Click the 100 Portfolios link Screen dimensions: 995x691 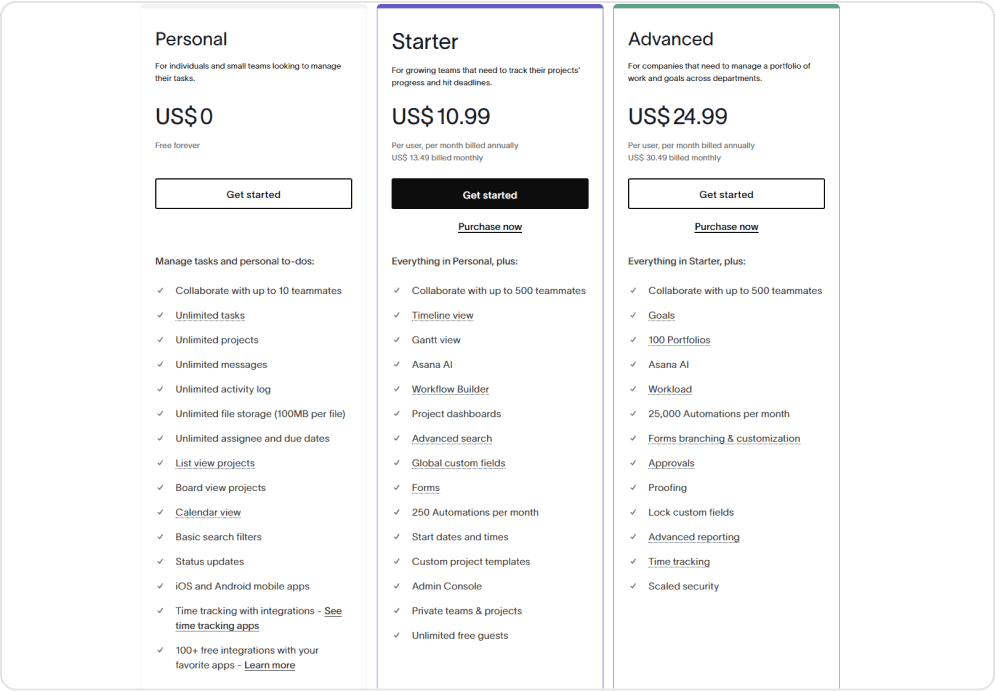point(679,340)
